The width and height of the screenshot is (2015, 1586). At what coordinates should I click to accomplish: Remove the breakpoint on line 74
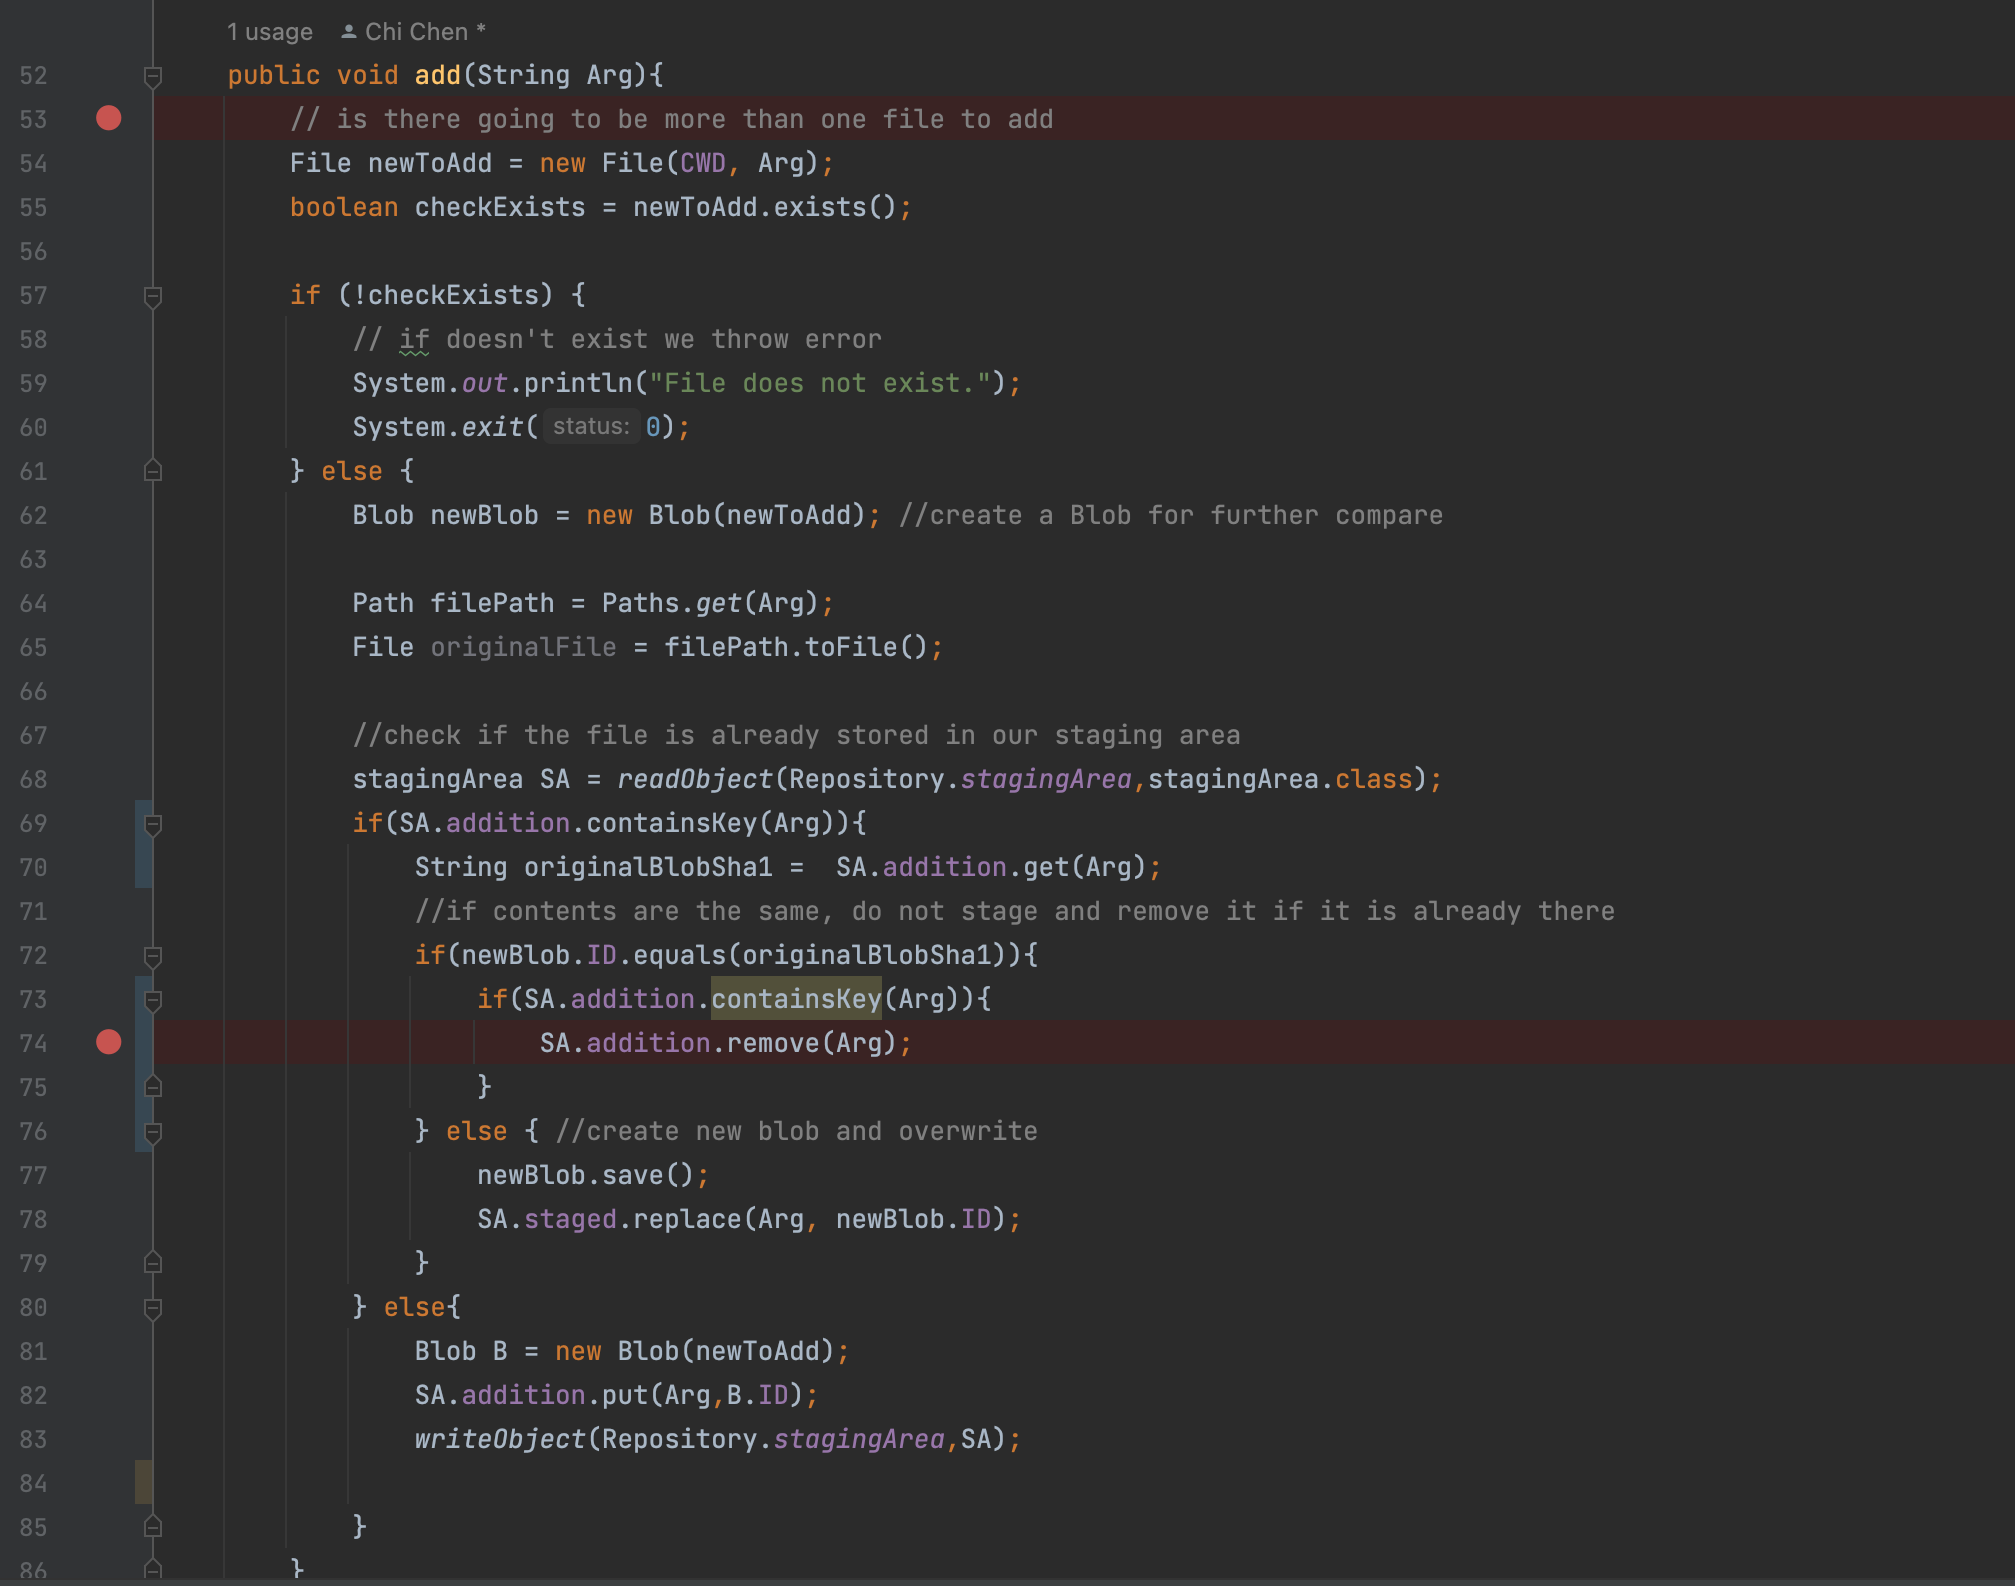pos(108,1043)
